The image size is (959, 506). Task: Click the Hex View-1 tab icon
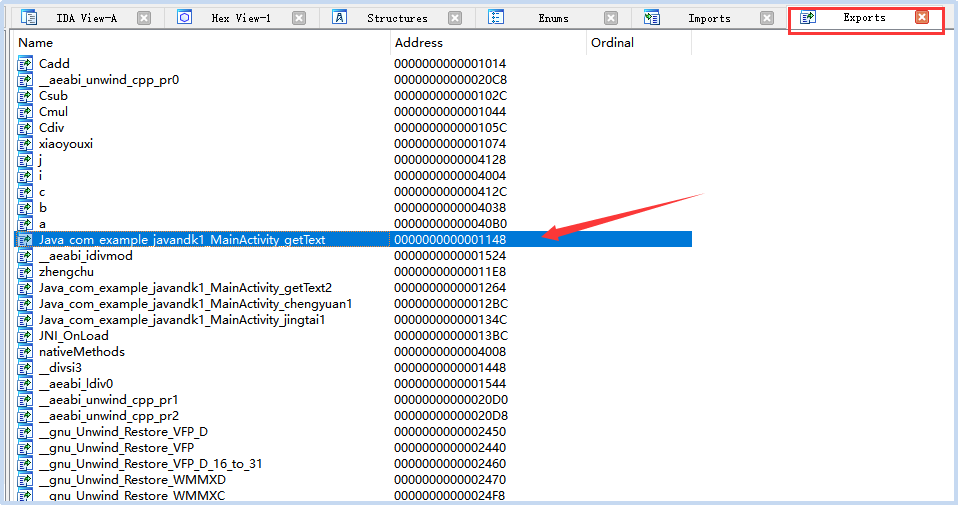[185, 18]
